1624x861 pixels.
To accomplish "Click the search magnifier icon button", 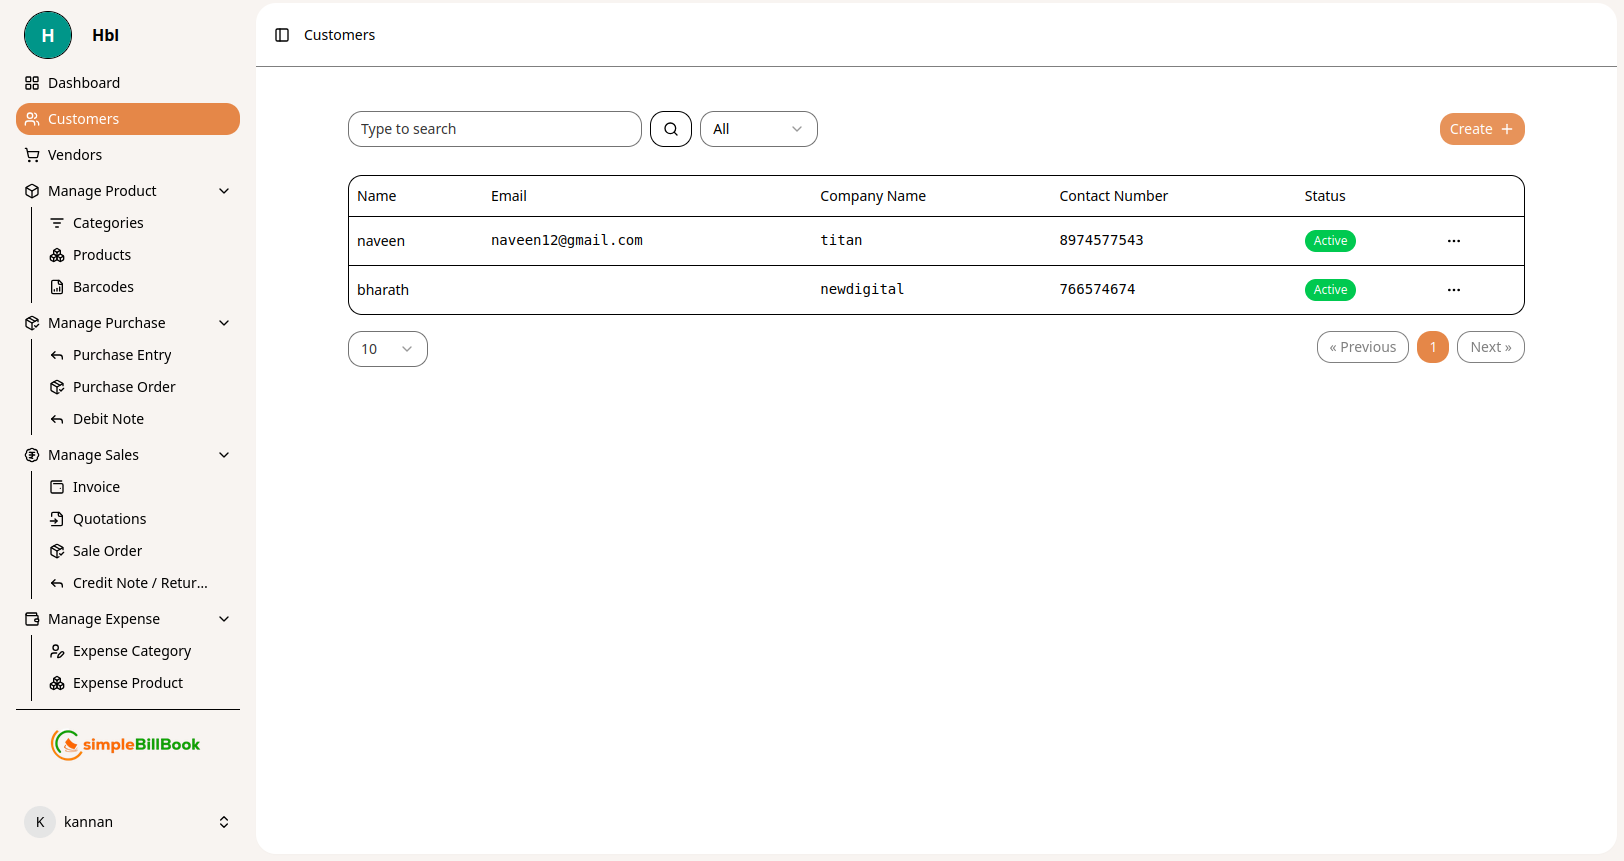I will [x=670, y=129].
